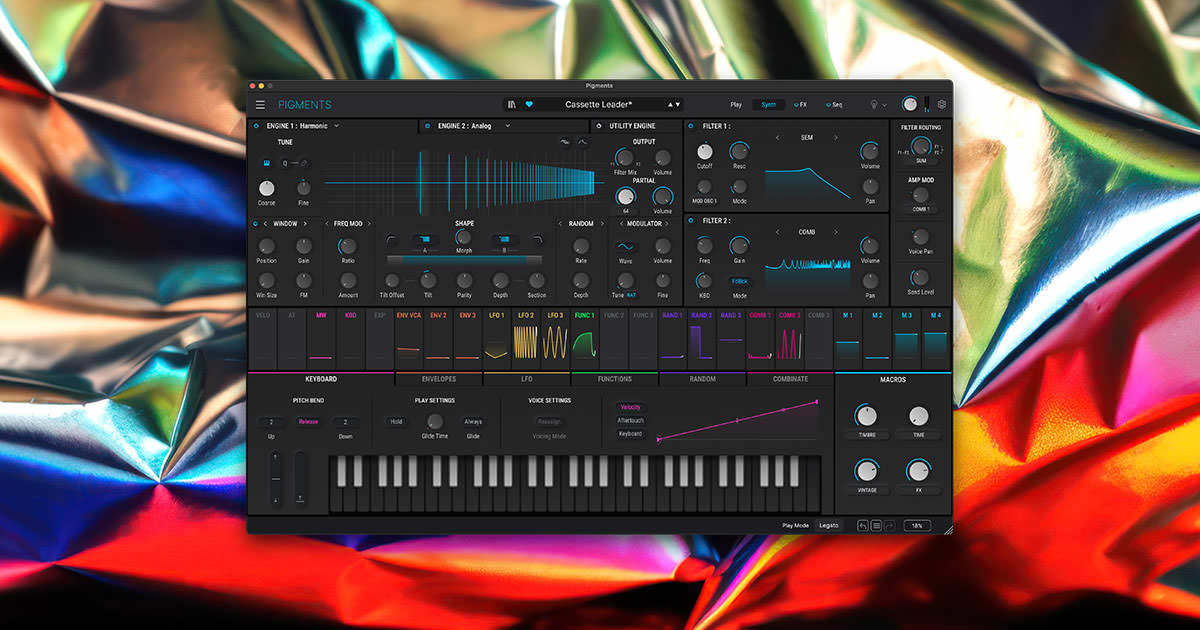Expand the Engine 2 Analog type dropdown

click(x=508, y=126)
